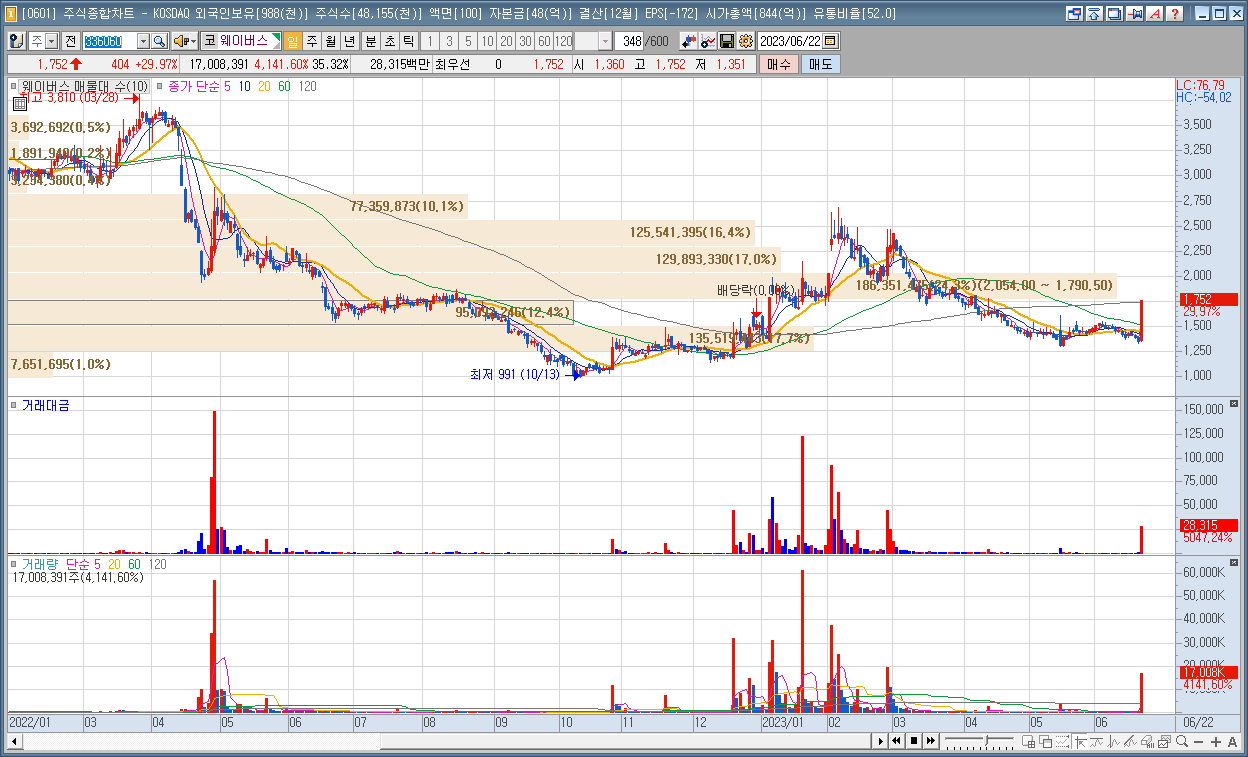Click the stock code search magnifier icon
The width and height of the screenshot is (1248, 757).
(159, 41)
